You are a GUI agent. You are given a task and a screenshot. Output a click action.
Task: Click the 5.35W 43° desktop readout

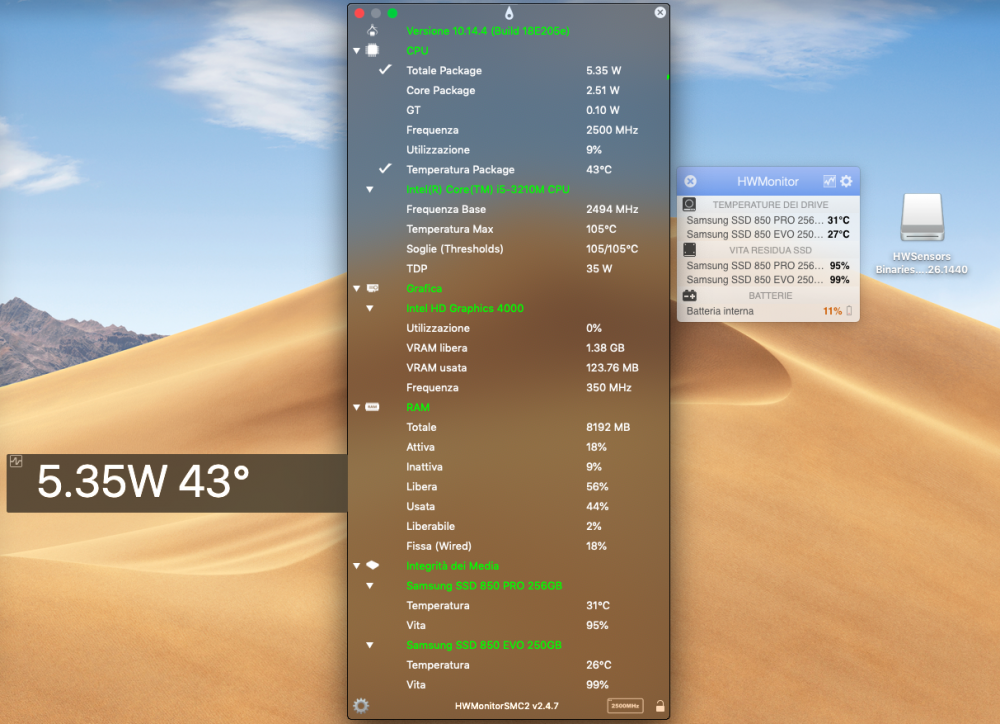pyautogui.click(x=143, y=482)
